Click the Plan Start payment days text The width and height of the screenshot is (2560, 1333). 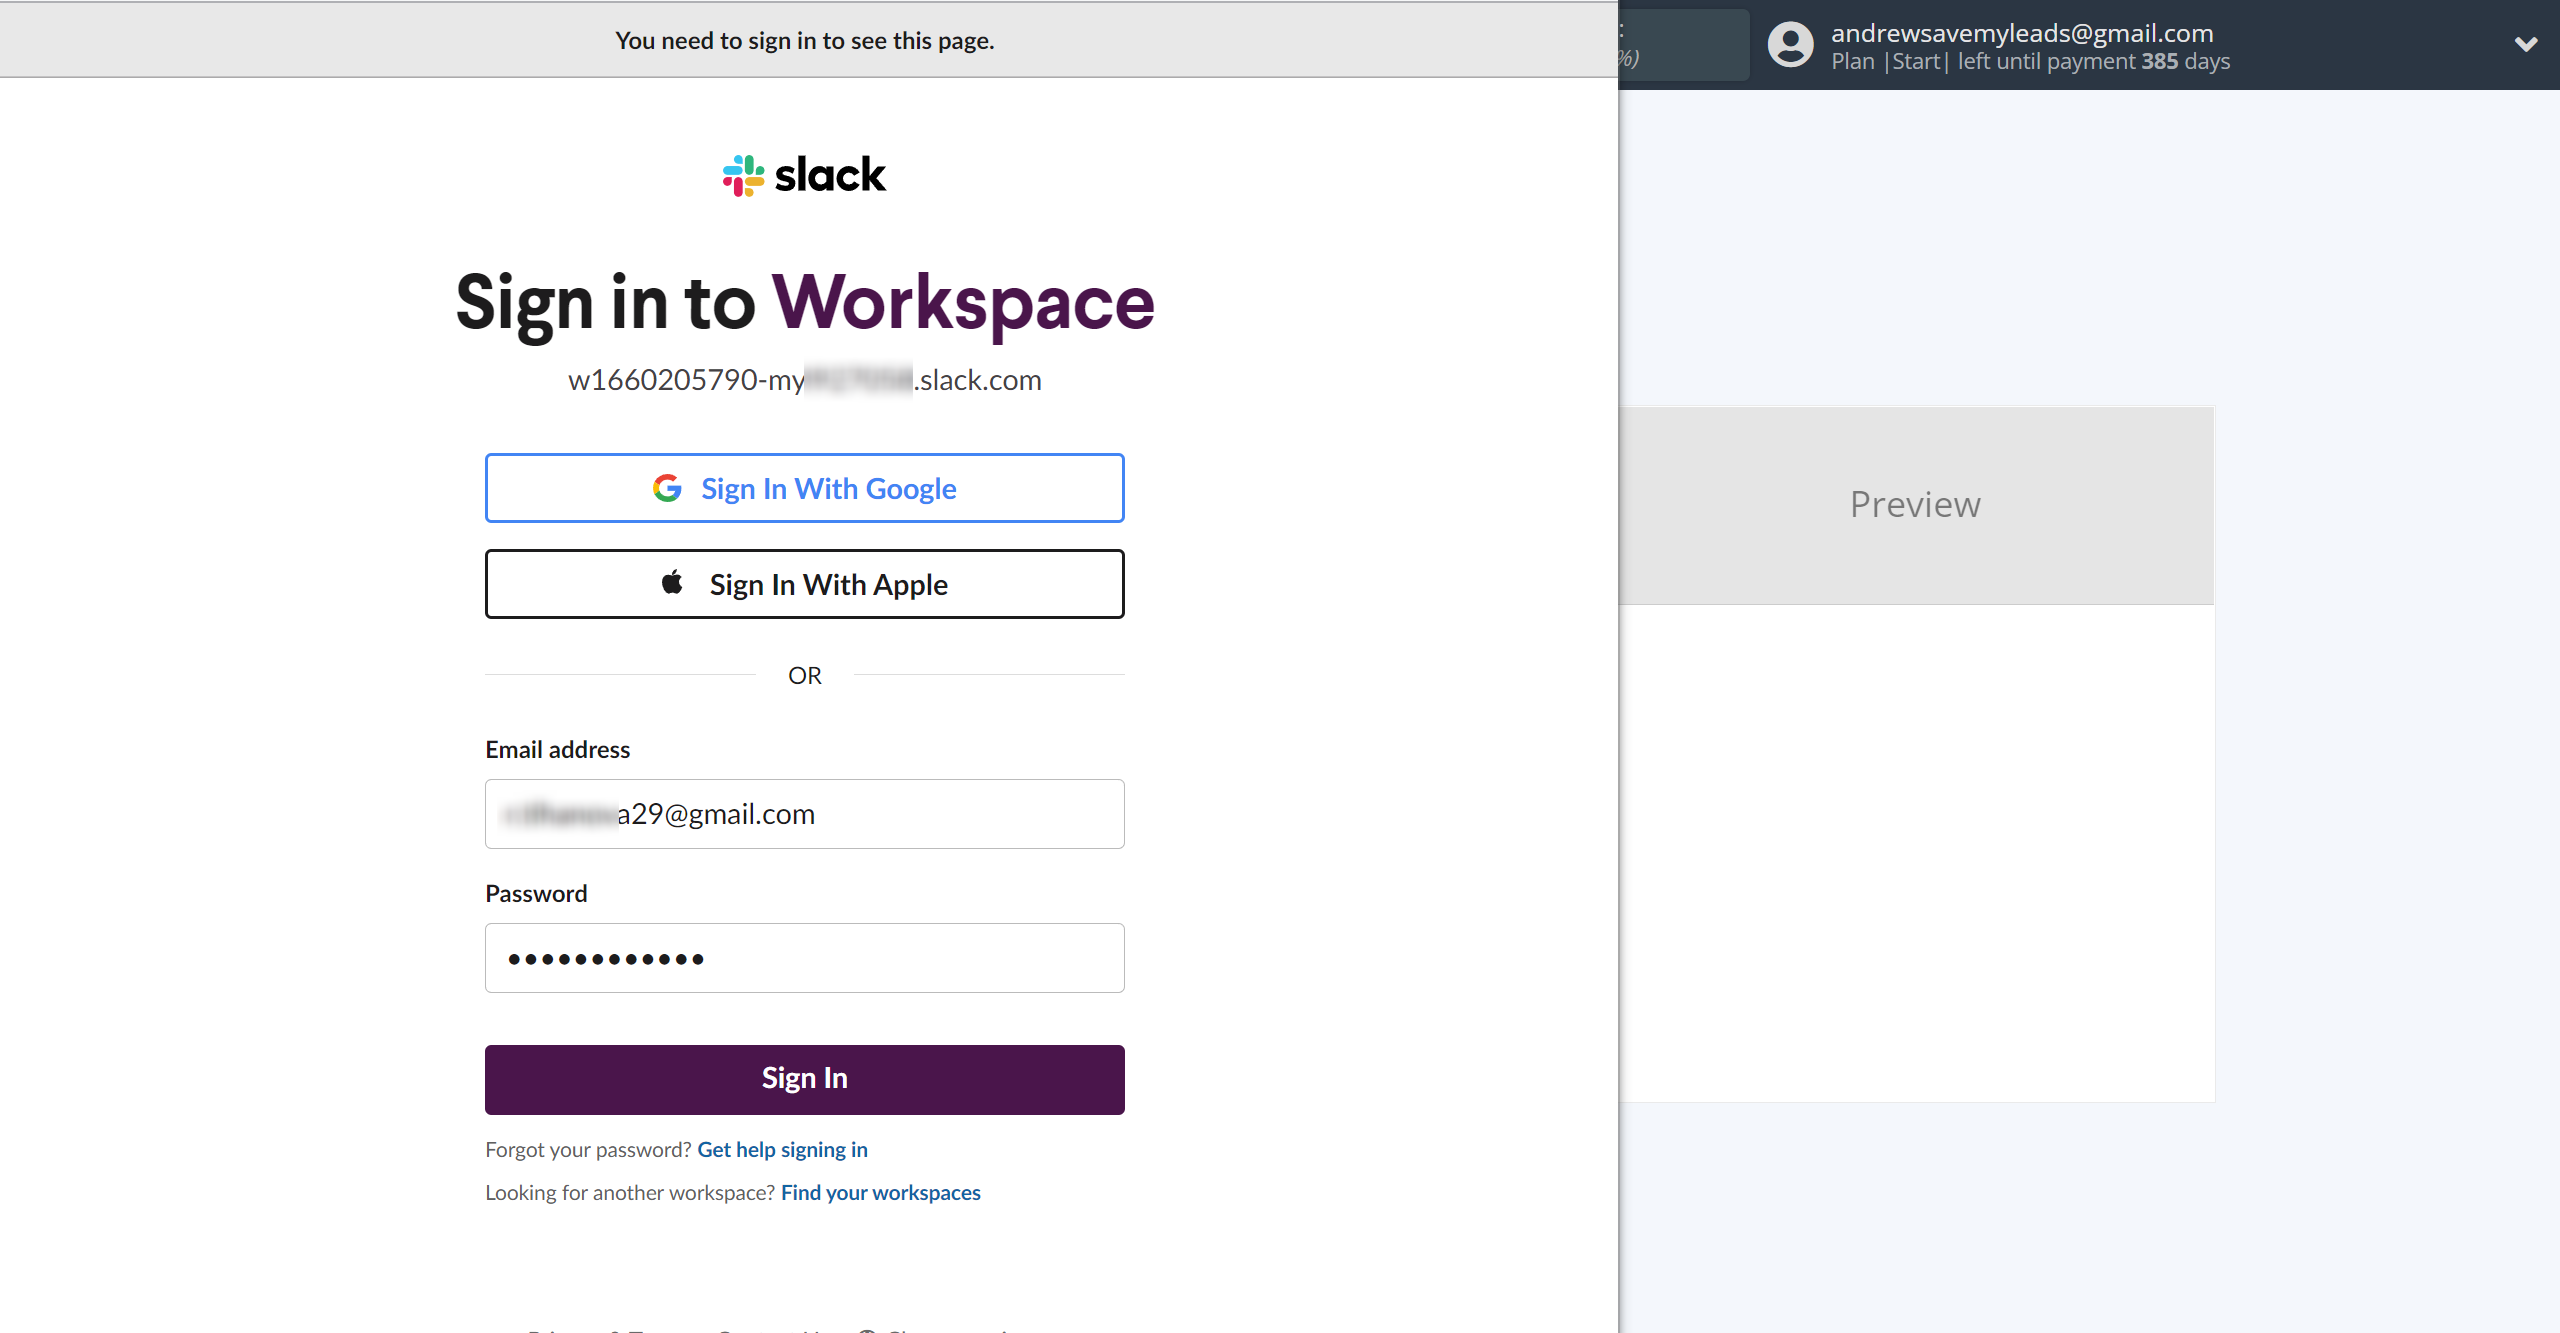point(2030,62)
